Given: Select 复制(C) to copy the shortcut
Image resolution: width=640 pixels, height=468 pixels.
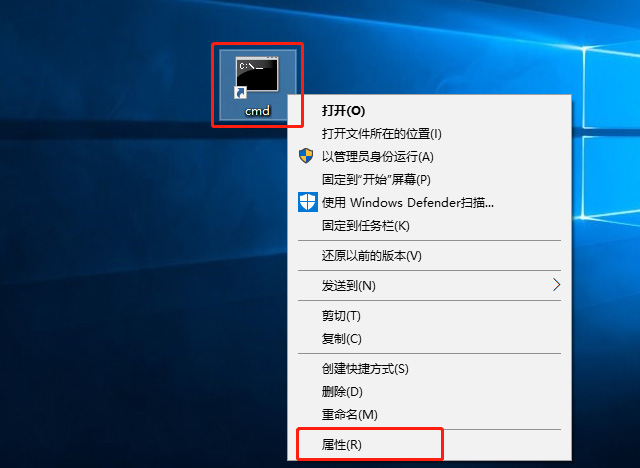Looking at the screenshot, I should [x=341, y=338].
